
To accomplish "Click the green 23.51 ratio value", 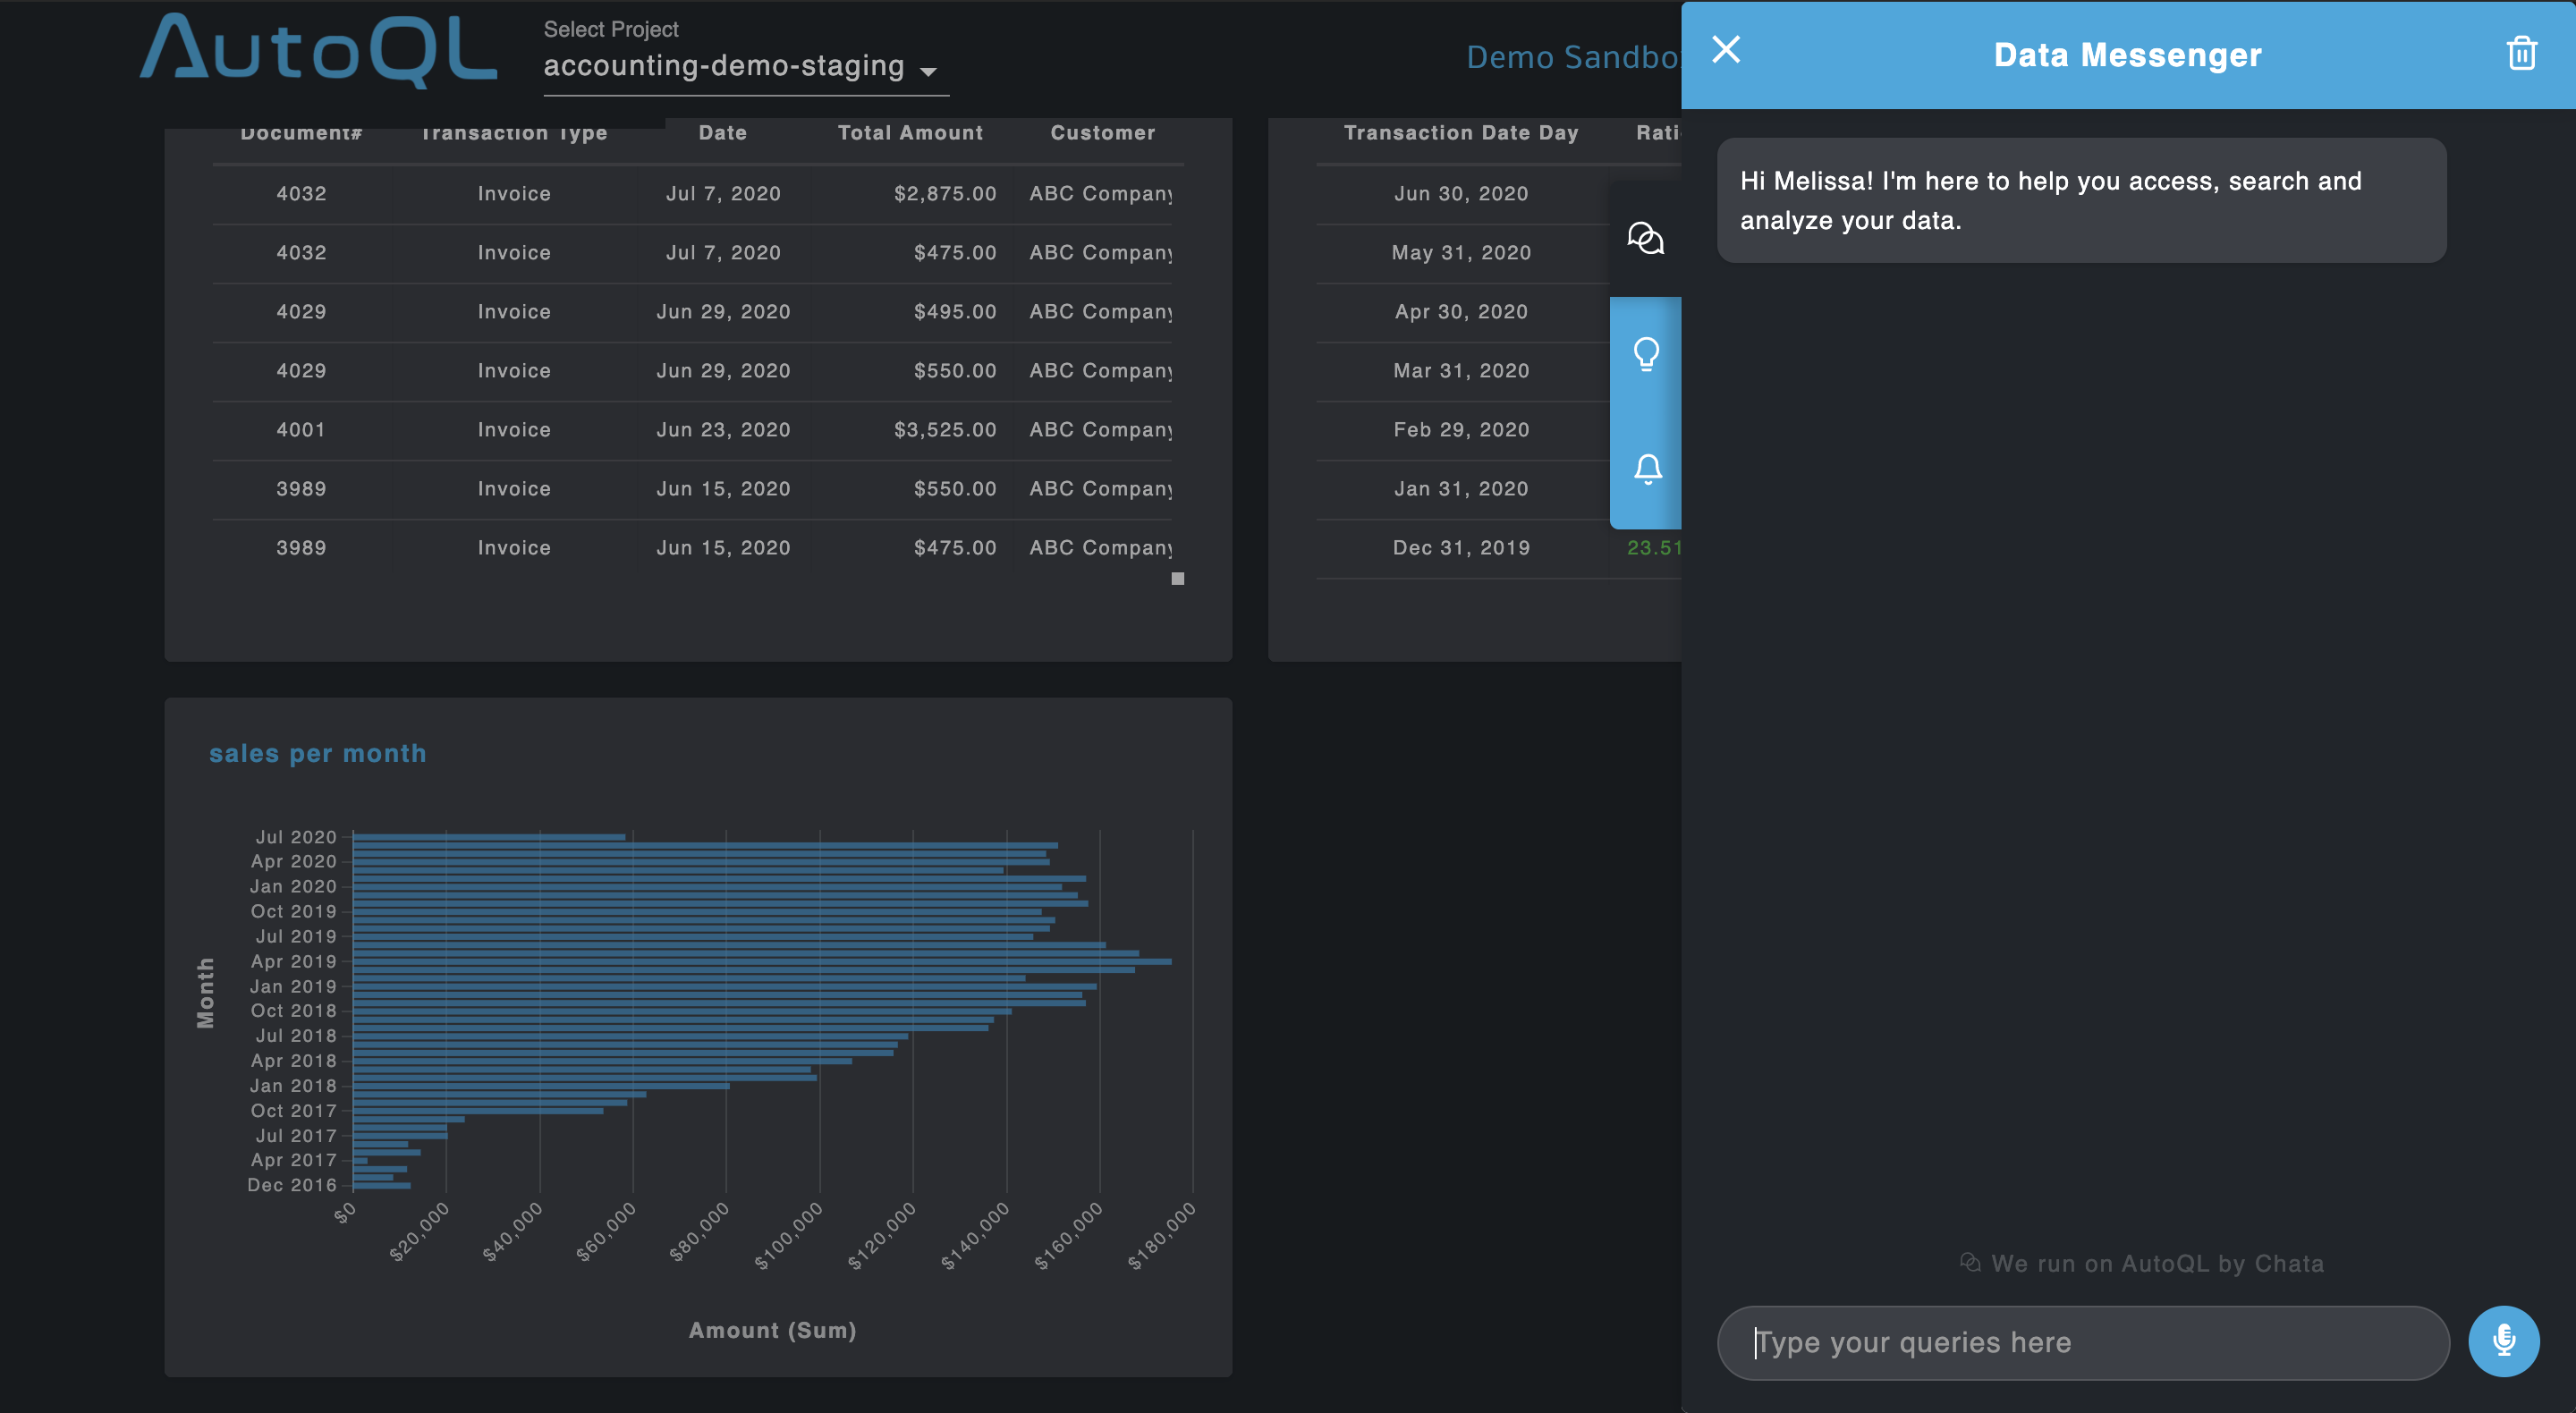I will coord(1653,548).
